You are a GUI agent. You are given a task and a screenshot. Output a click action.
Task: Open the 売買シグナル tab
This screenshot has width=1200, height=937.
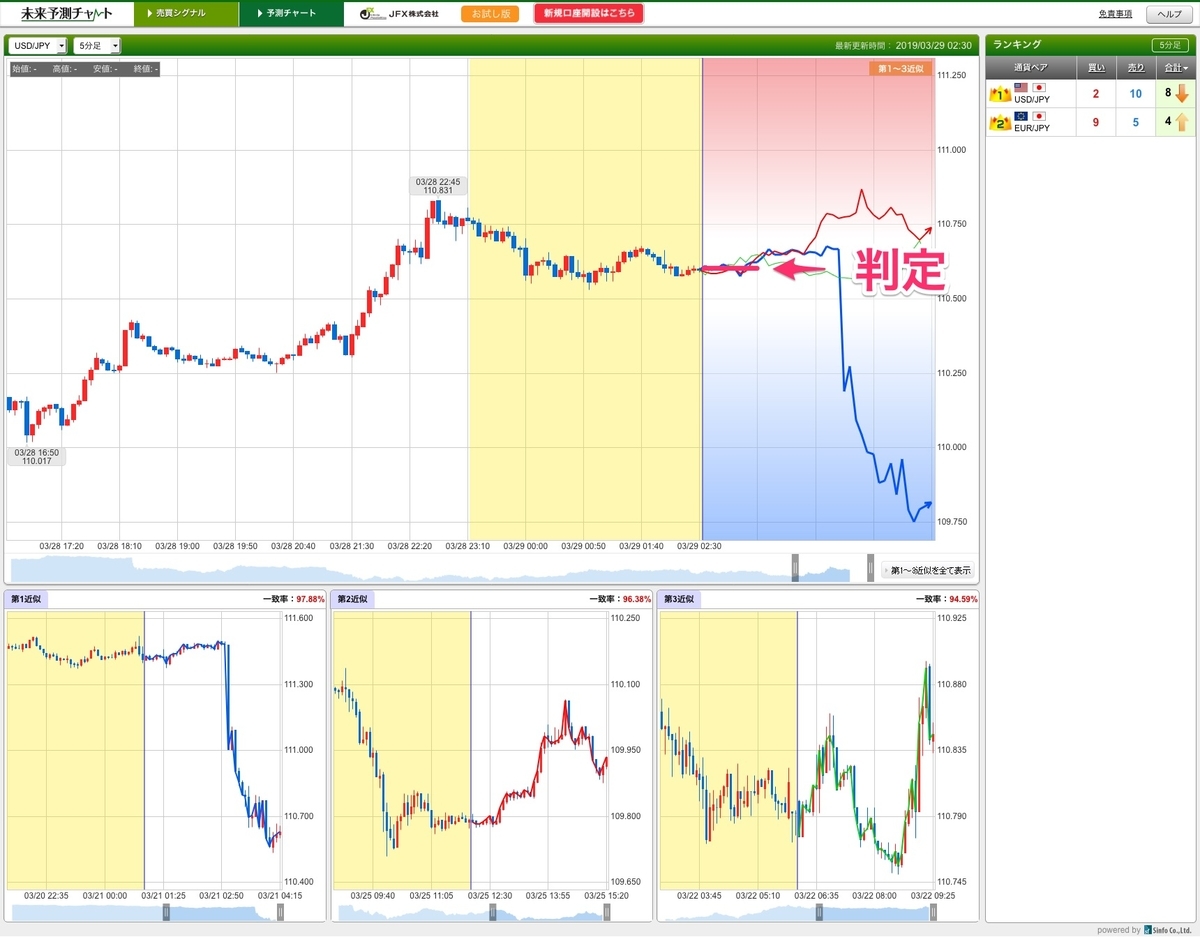coord(185,14)
